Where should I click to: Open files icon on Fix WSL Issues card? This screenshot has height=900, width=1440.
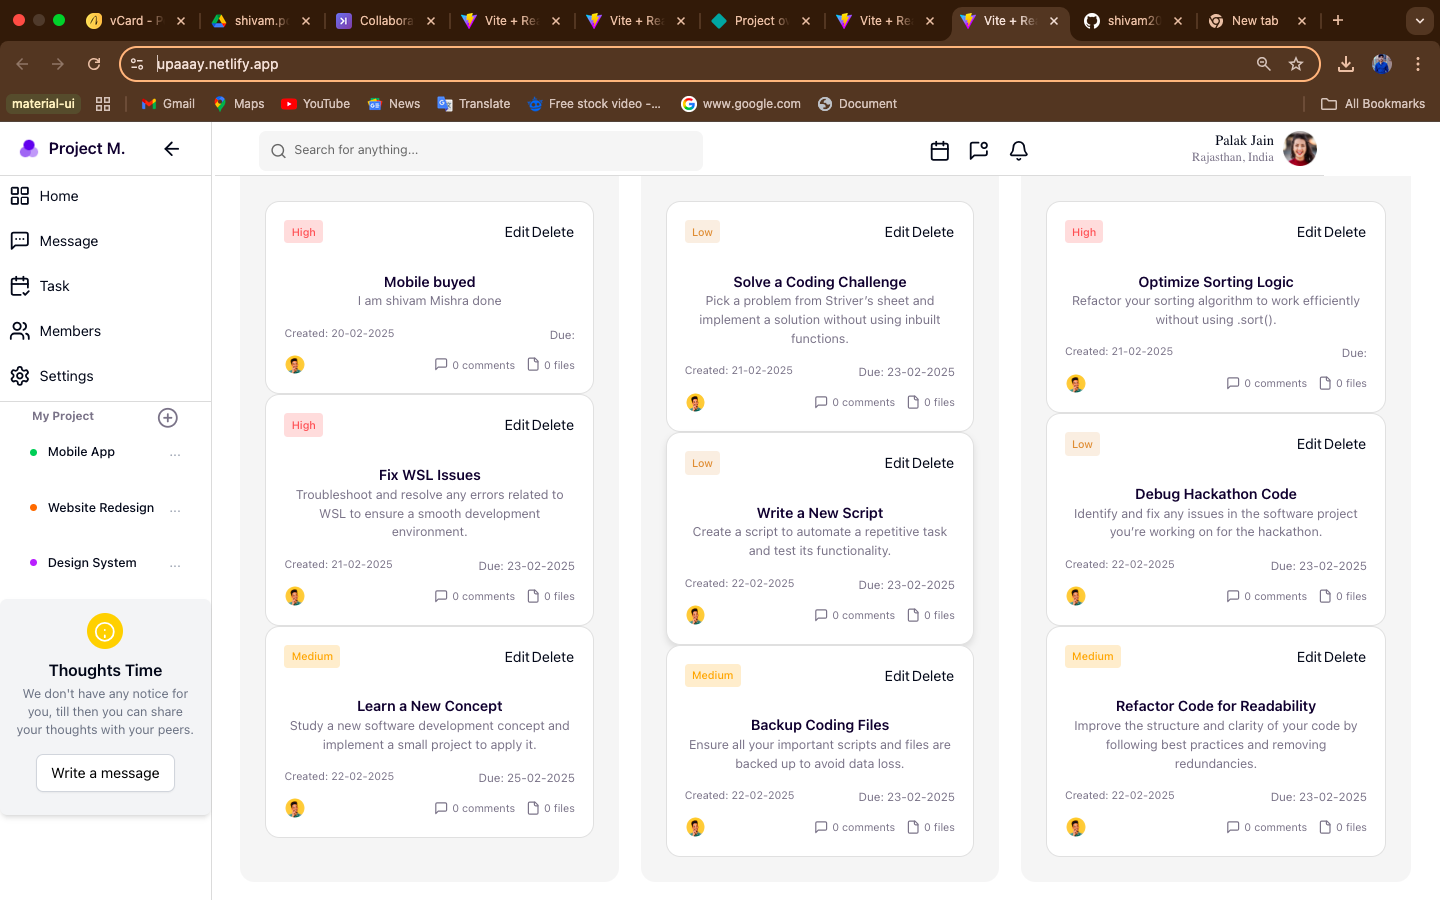point(533,596)
